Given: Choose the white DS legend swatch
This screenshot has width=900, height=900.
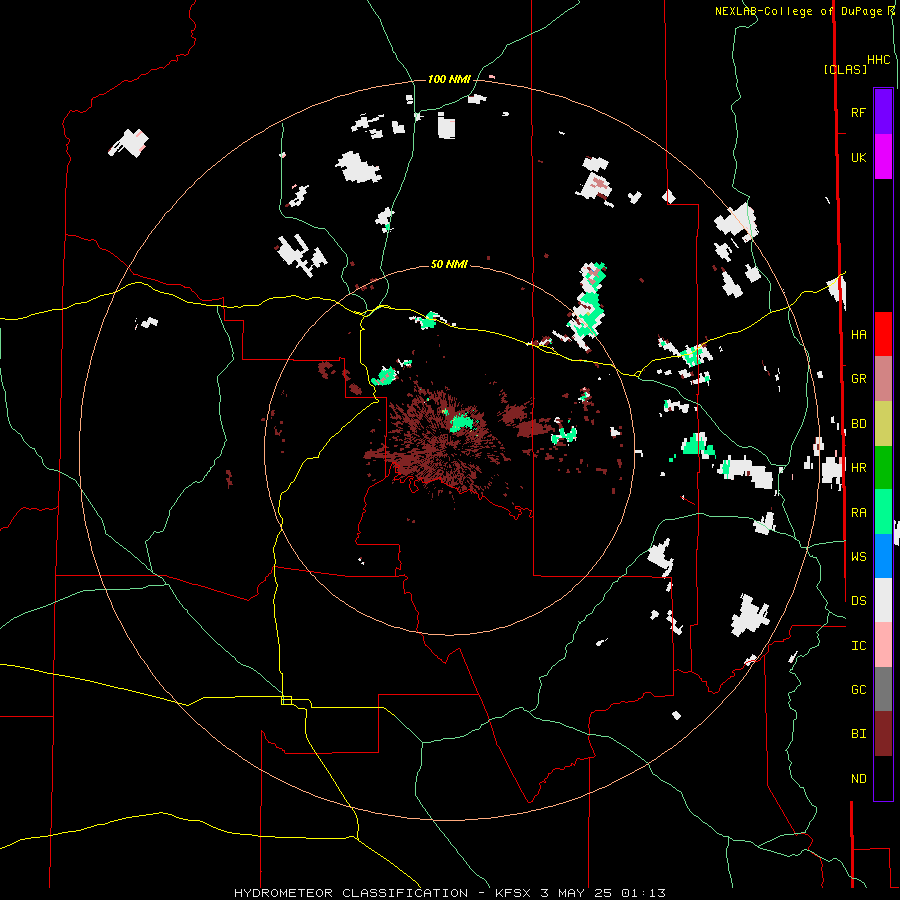Looking at the screenshot, I should point(883,600).
